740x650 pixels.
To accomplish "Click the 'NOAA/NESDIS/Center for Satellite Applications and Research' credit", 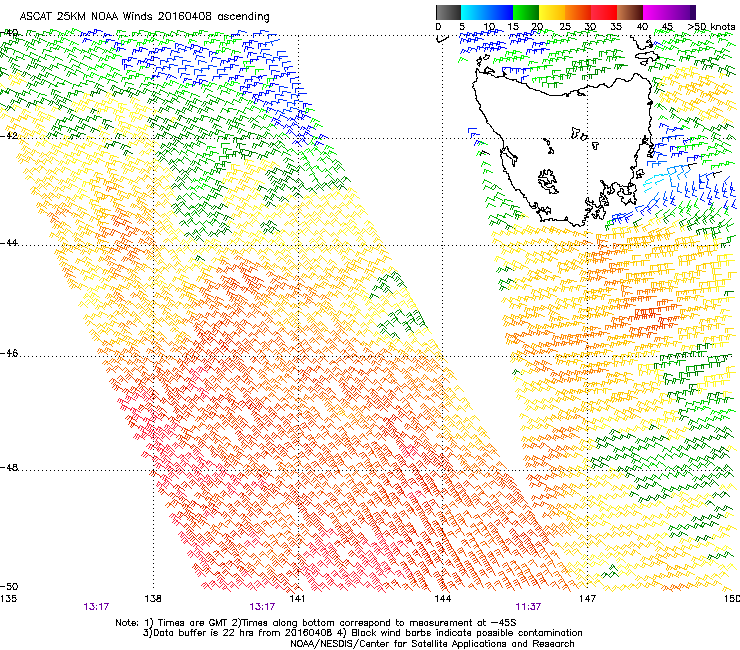I will click(x=432, y=644).
